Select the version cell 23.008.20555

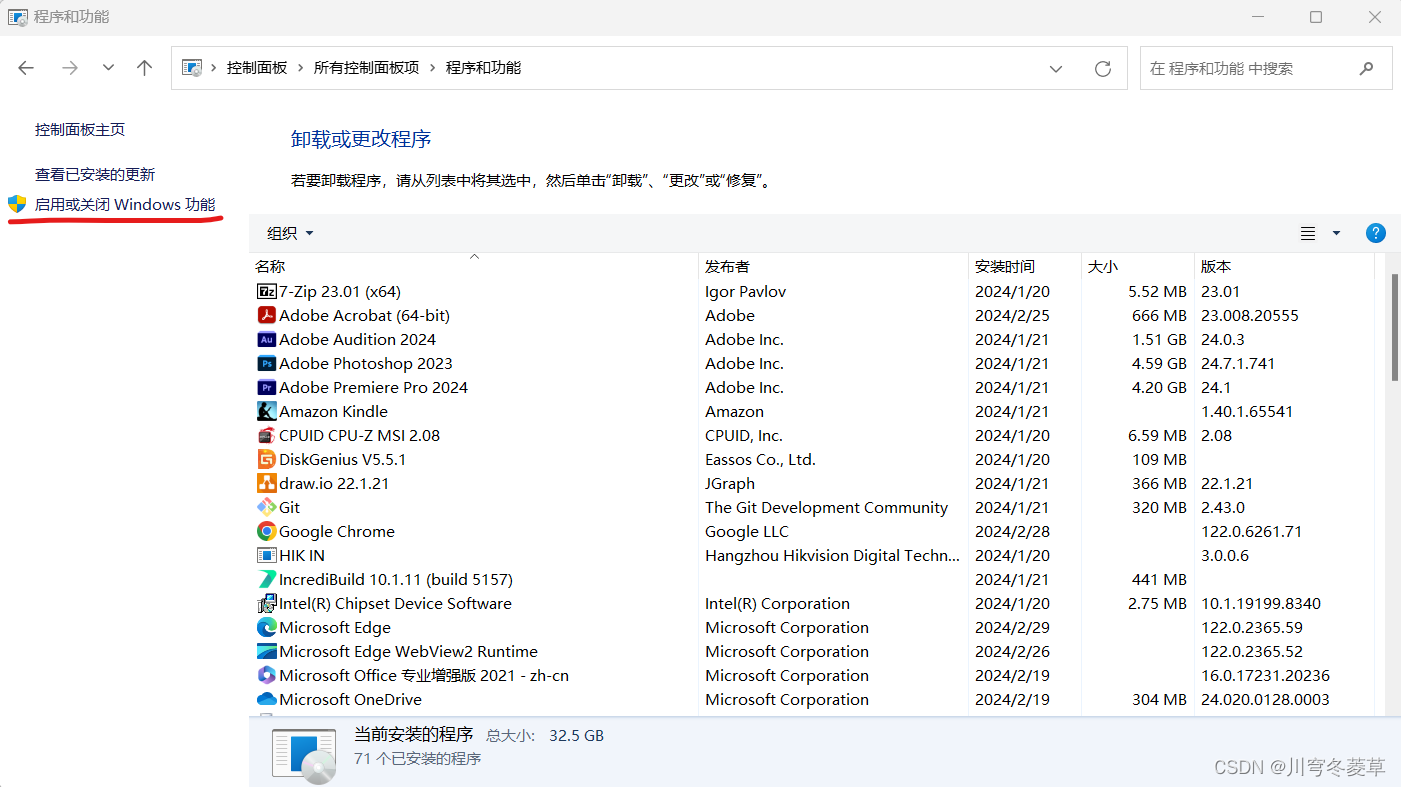click(x=1250, y=316)
